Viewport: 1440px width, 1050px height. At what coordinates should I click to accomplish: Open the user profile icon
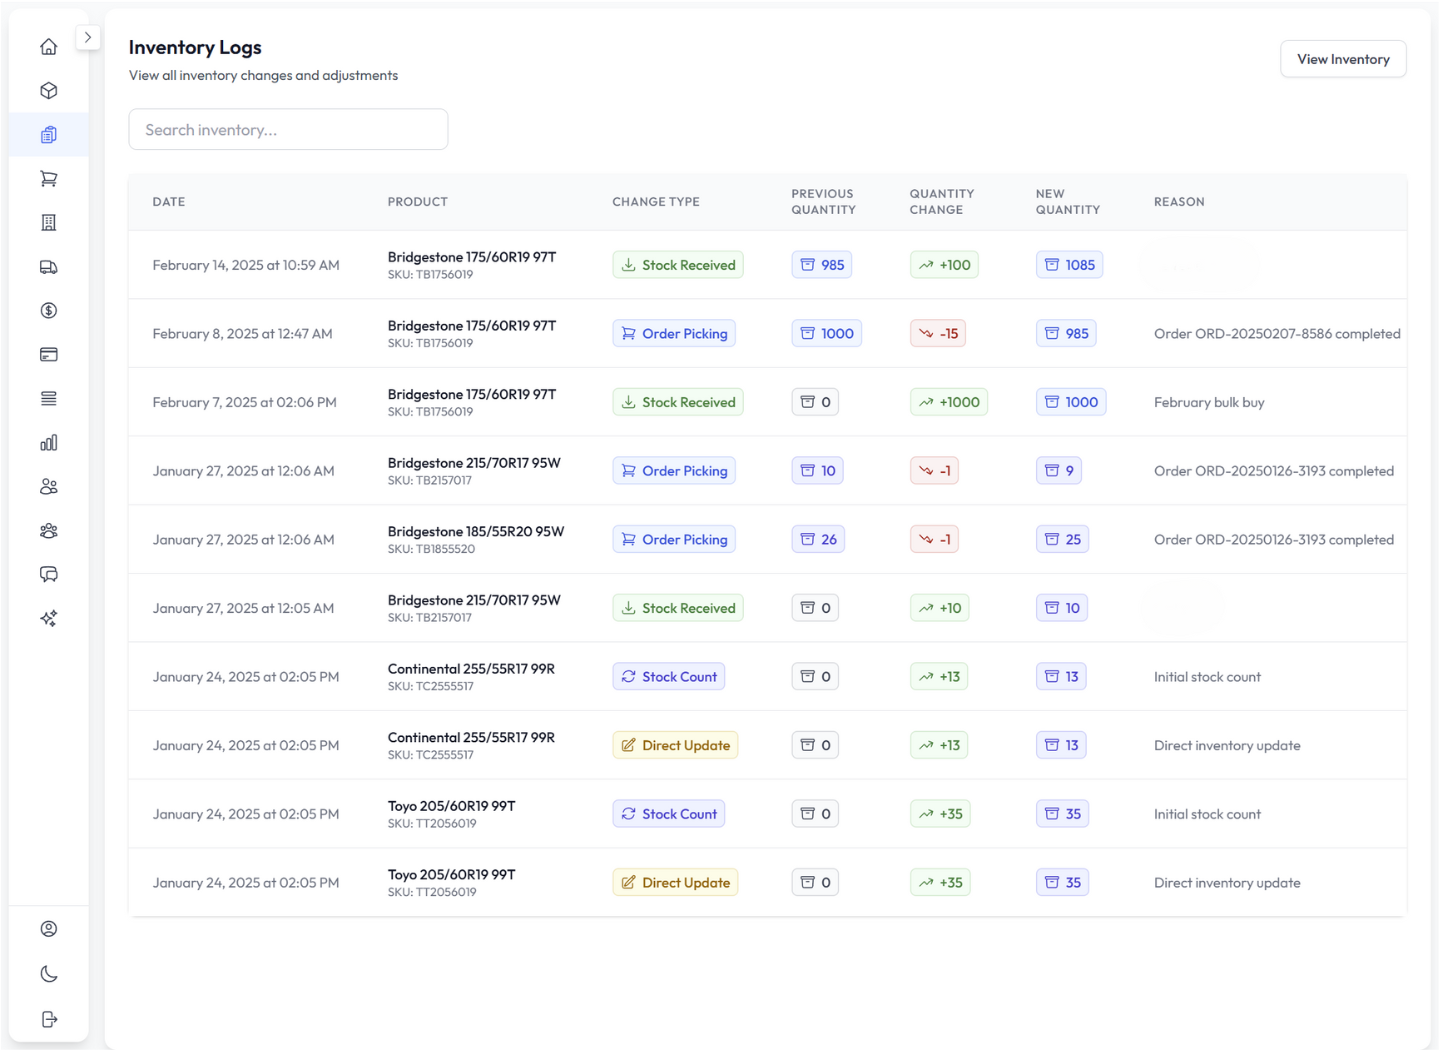(48, 929)
